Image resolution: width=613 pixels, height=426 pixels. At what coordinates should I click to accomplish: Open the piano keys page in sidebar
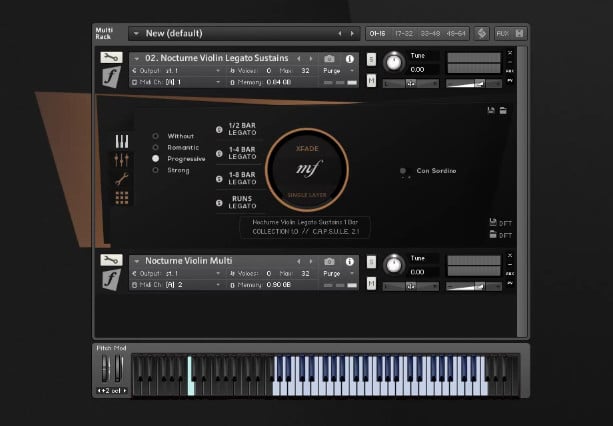pos(122,141)
